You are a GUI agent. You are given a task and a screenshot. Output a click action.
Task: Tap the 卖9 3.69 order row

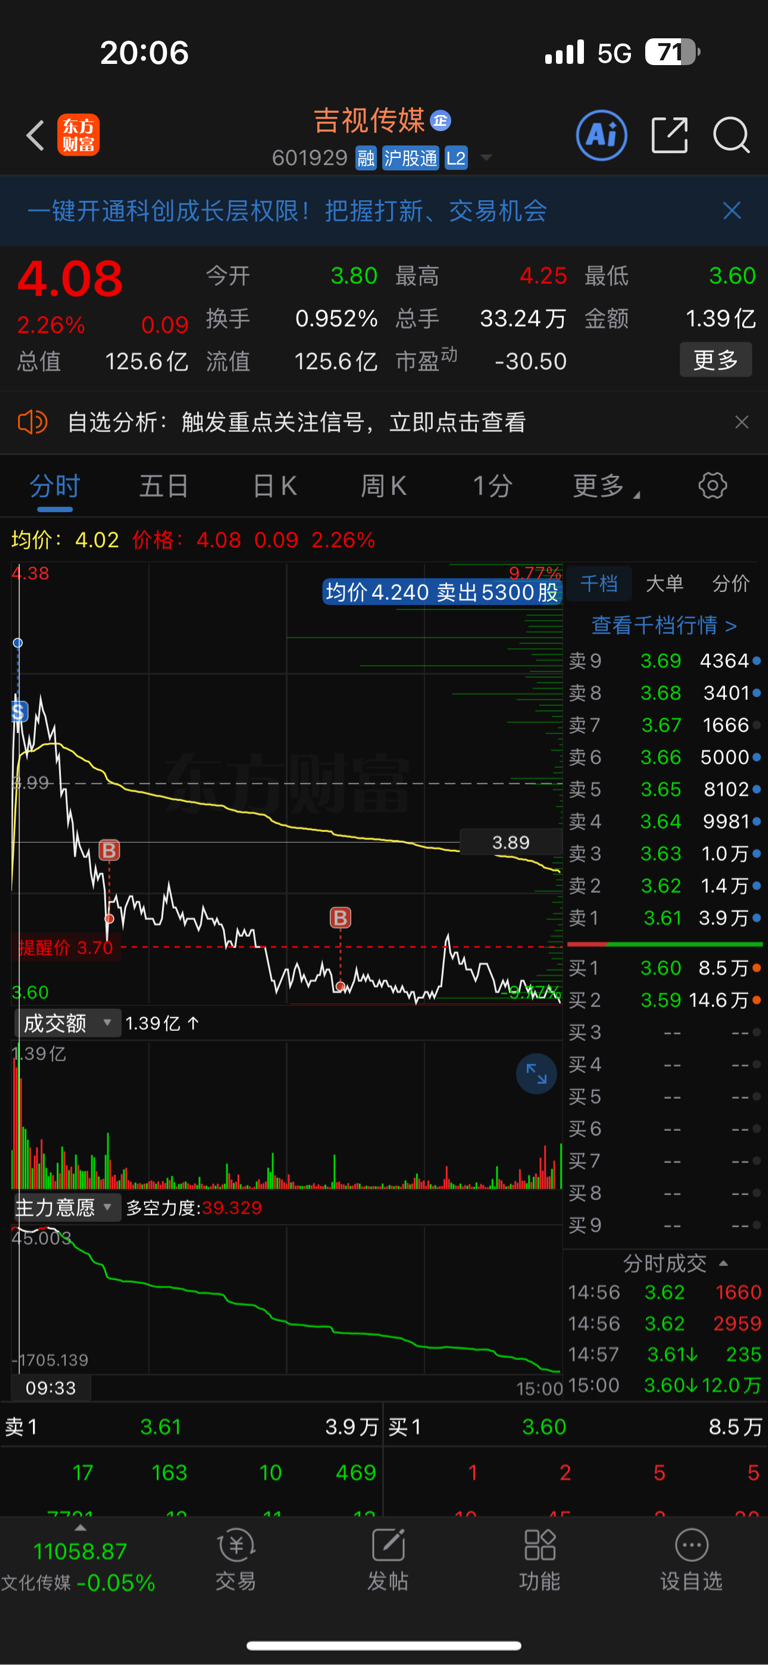[665, 661]
